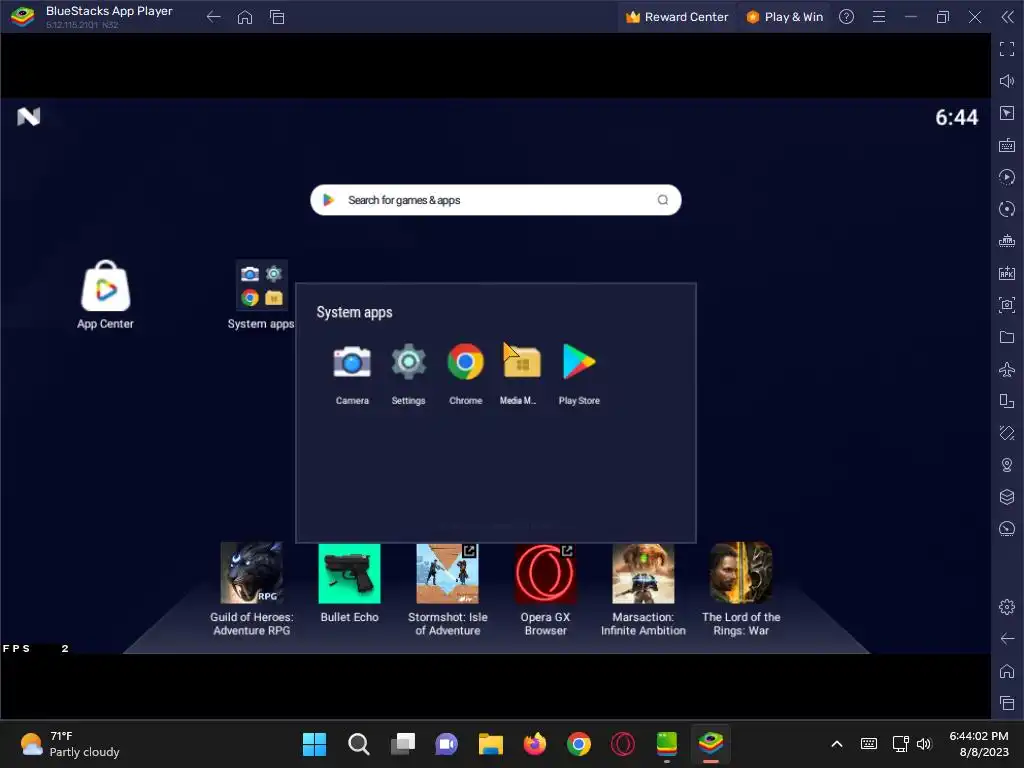Screen dimensions: 1024x768
Task: Launch Firefox from taskbar
Action: [x=535, y=744]
